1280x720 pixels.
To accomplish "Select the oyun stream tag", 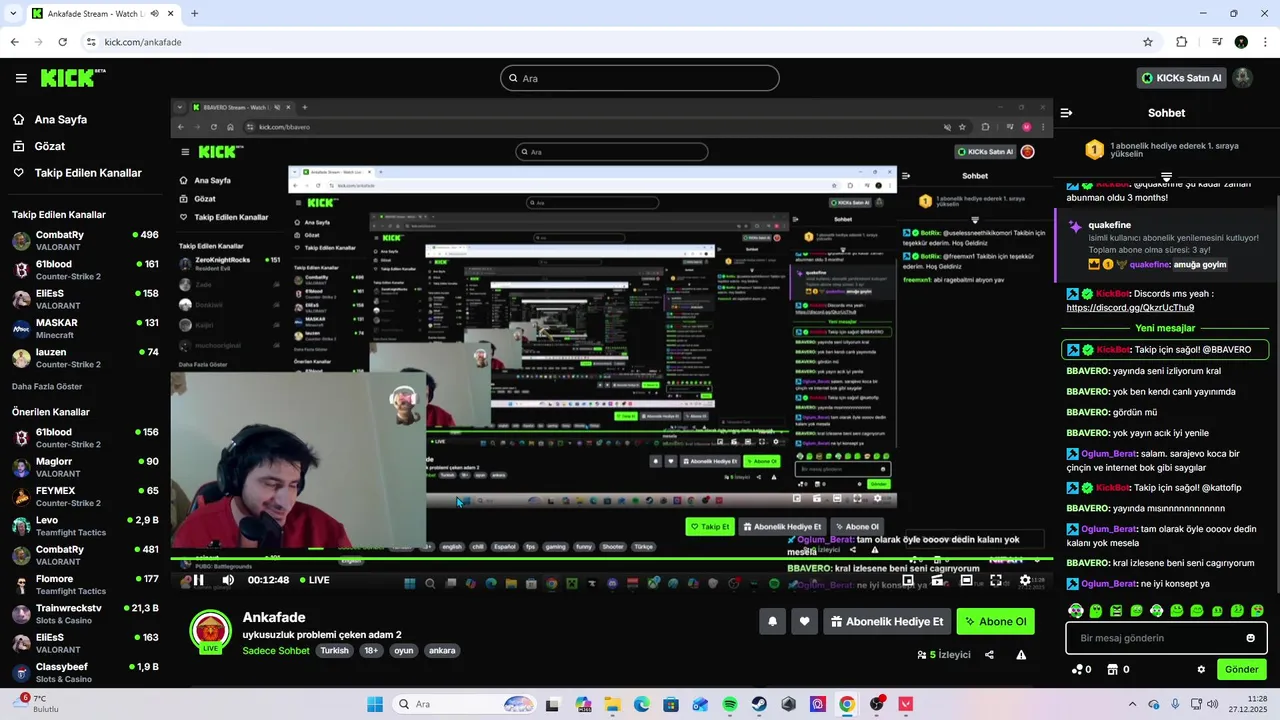I will [403, 650].
